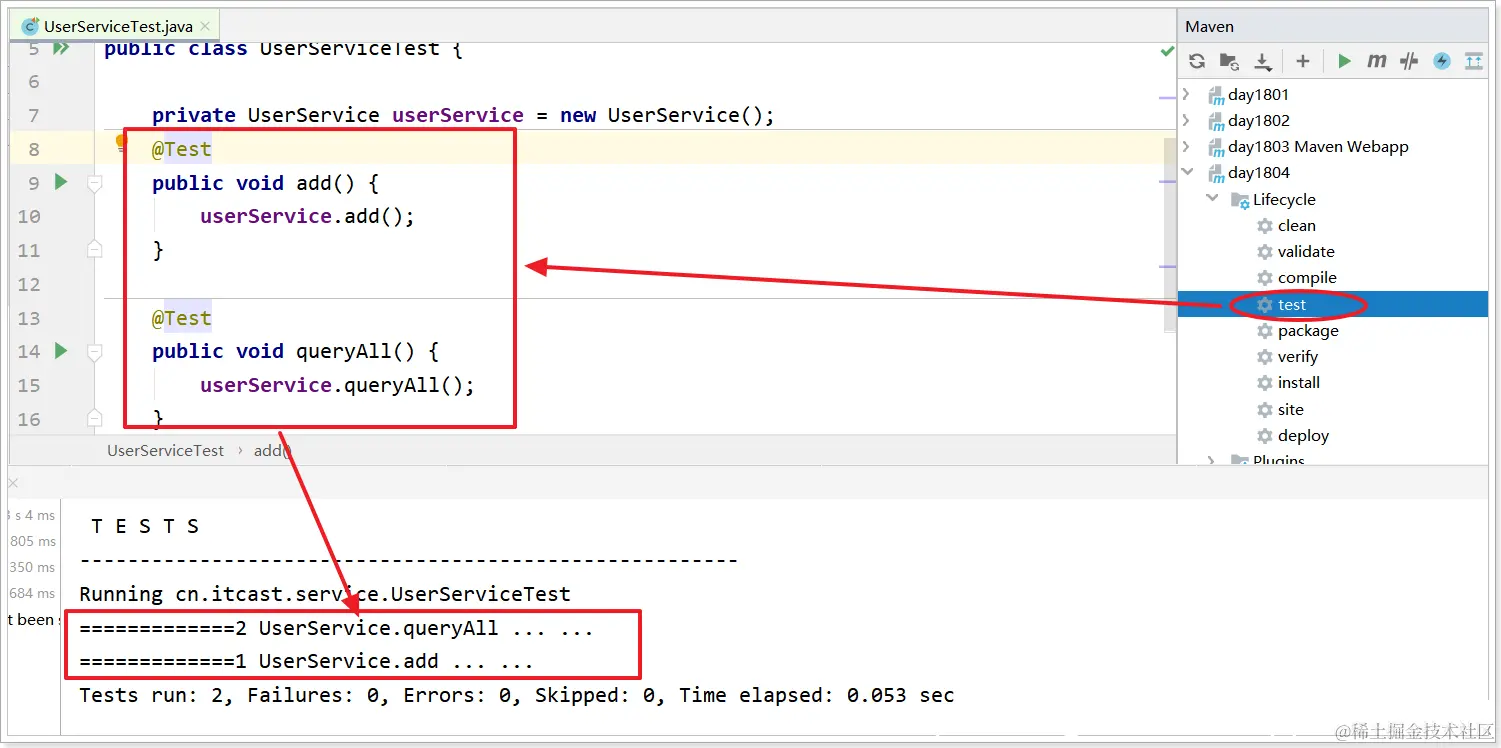Fold the queryAll() method at line 14
Screen dimensions: 1501x748
click(x=95, y=352)
